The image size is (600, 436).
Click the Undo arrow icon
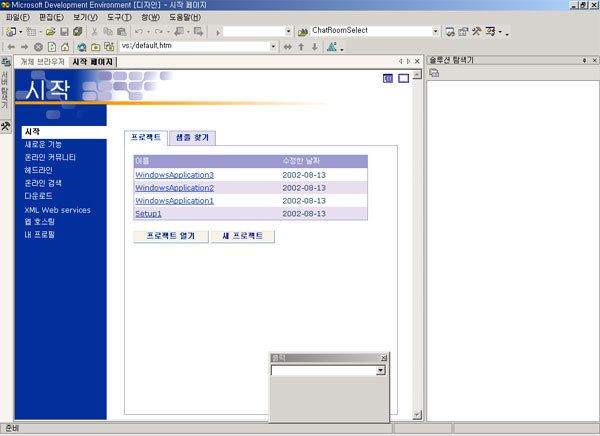(139, 32)
